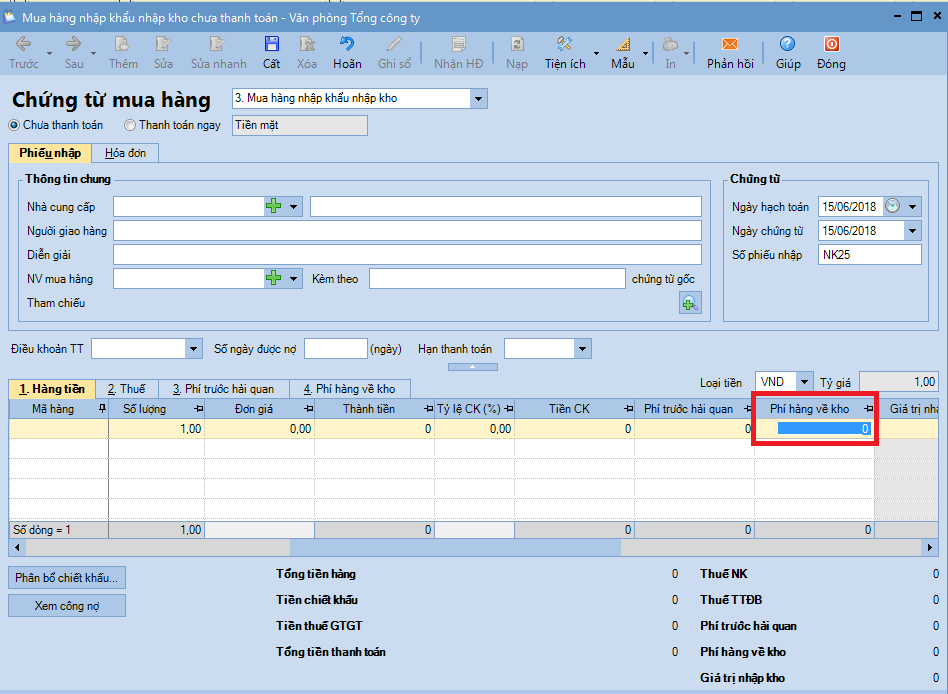This screenshot has height=694, width=948.
Task: Open the Tiện ích tools icon
Action: 564,45
